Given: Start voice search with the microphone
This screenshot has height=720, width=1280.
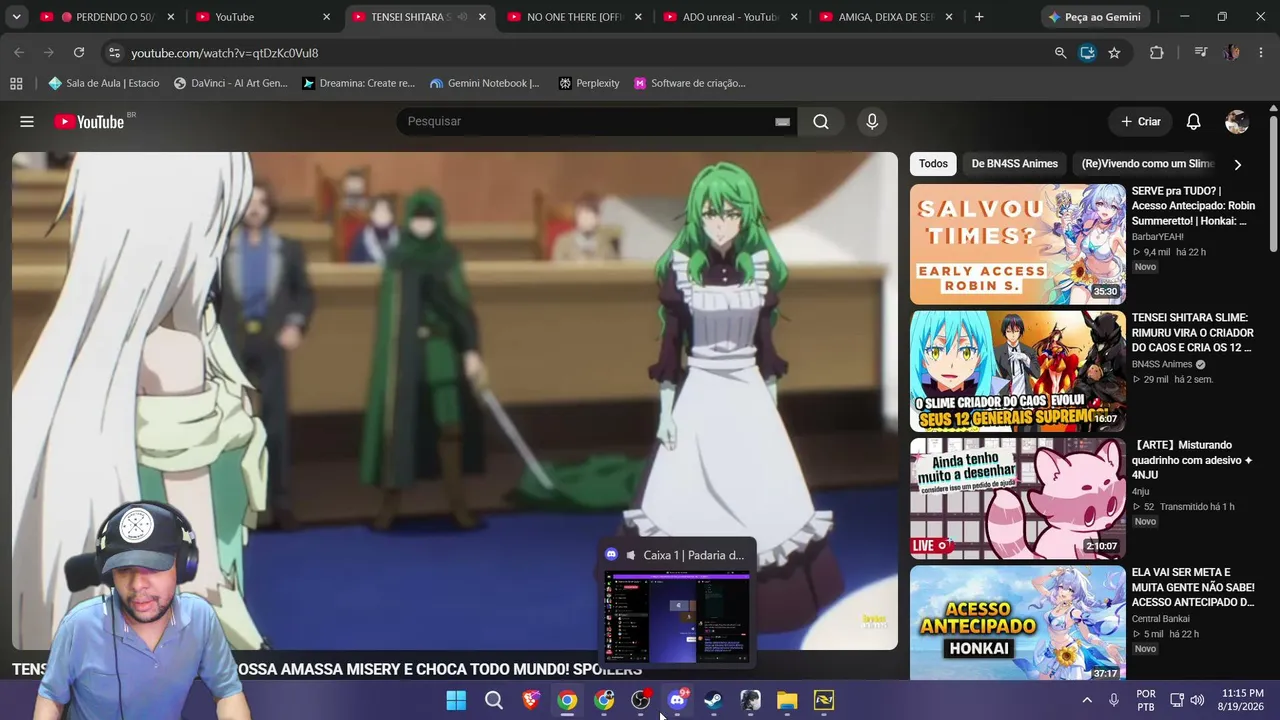Looking at the screenshot, I should (x=872, y=122).
